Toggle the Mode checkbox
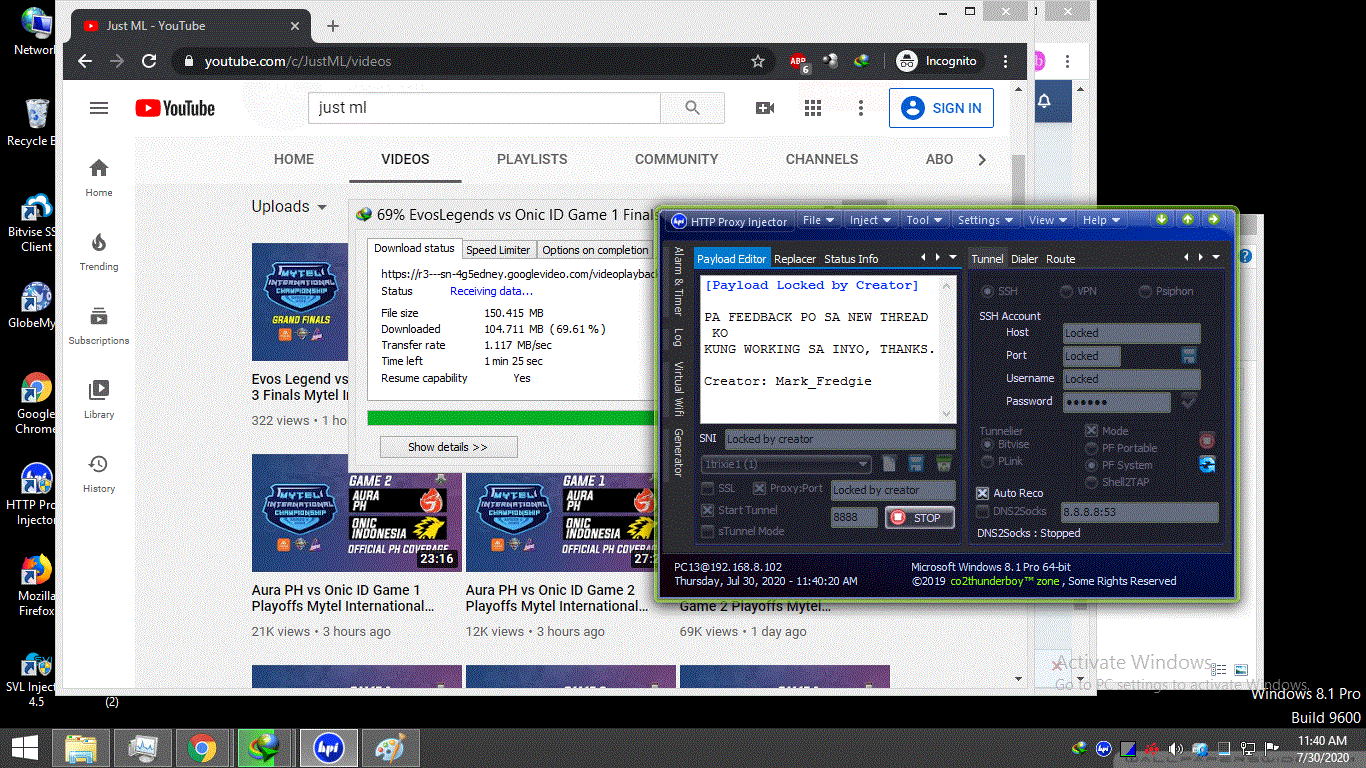Image resolution: width=1366 pixels, height=768 pixels. 1091,431
